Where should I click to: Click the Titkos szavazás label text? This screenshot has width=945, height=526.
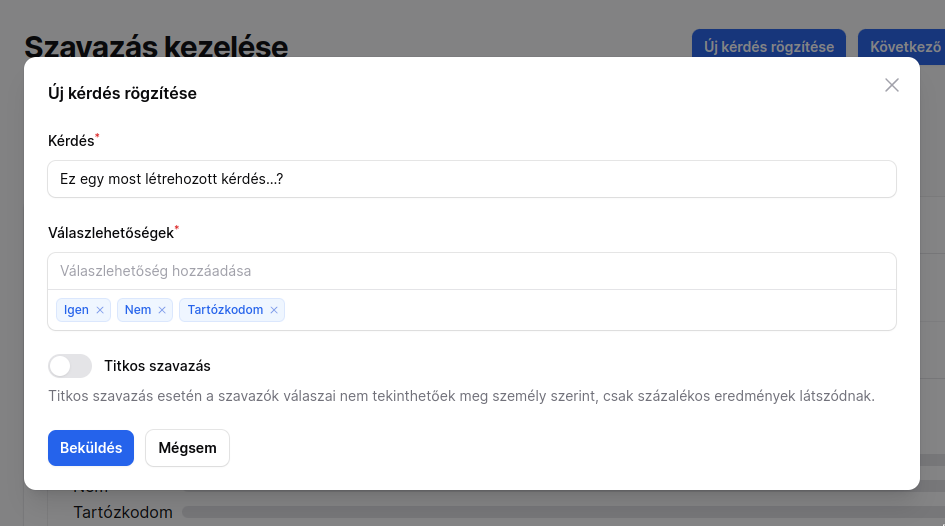[x=157, y=366]
